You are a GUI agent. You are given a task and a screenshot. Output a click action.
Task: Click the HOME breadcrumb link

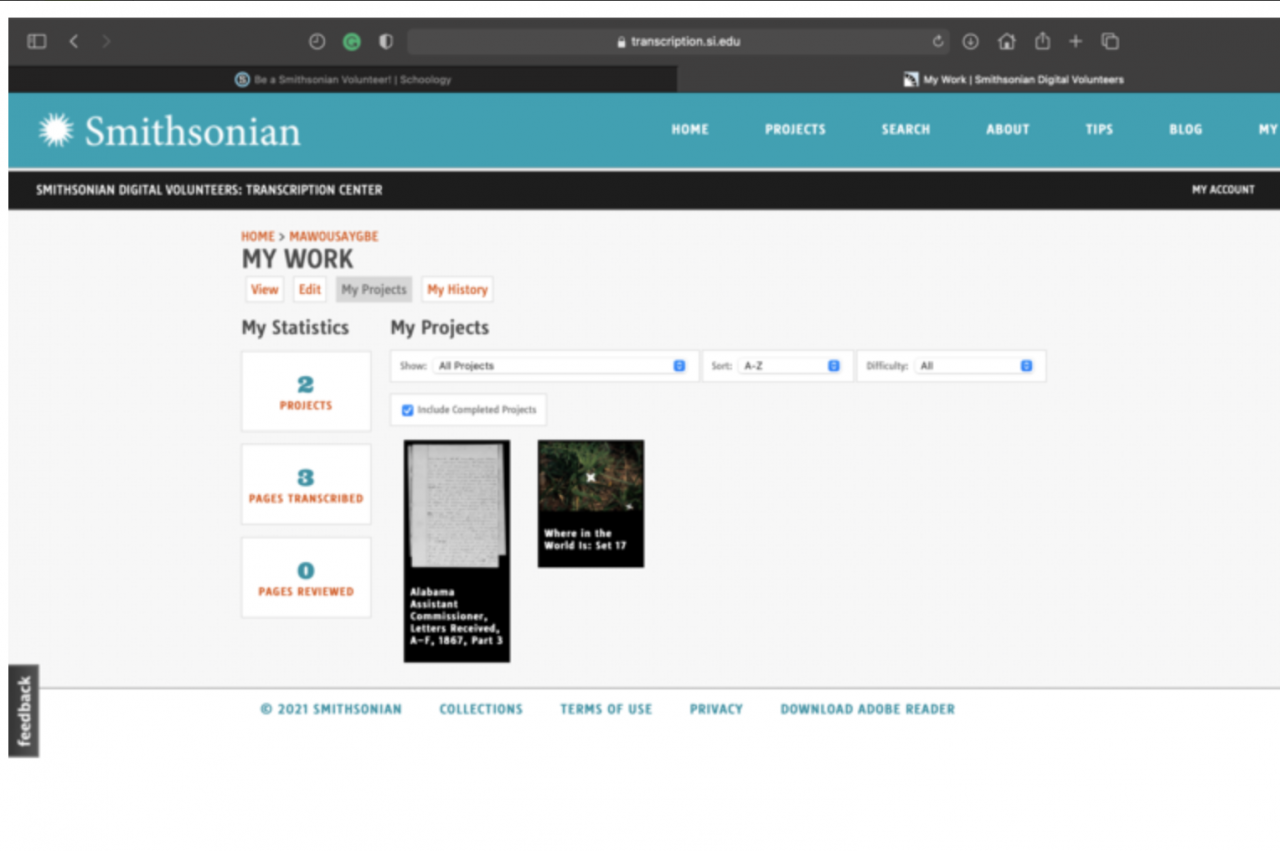[x=257, y=237]
